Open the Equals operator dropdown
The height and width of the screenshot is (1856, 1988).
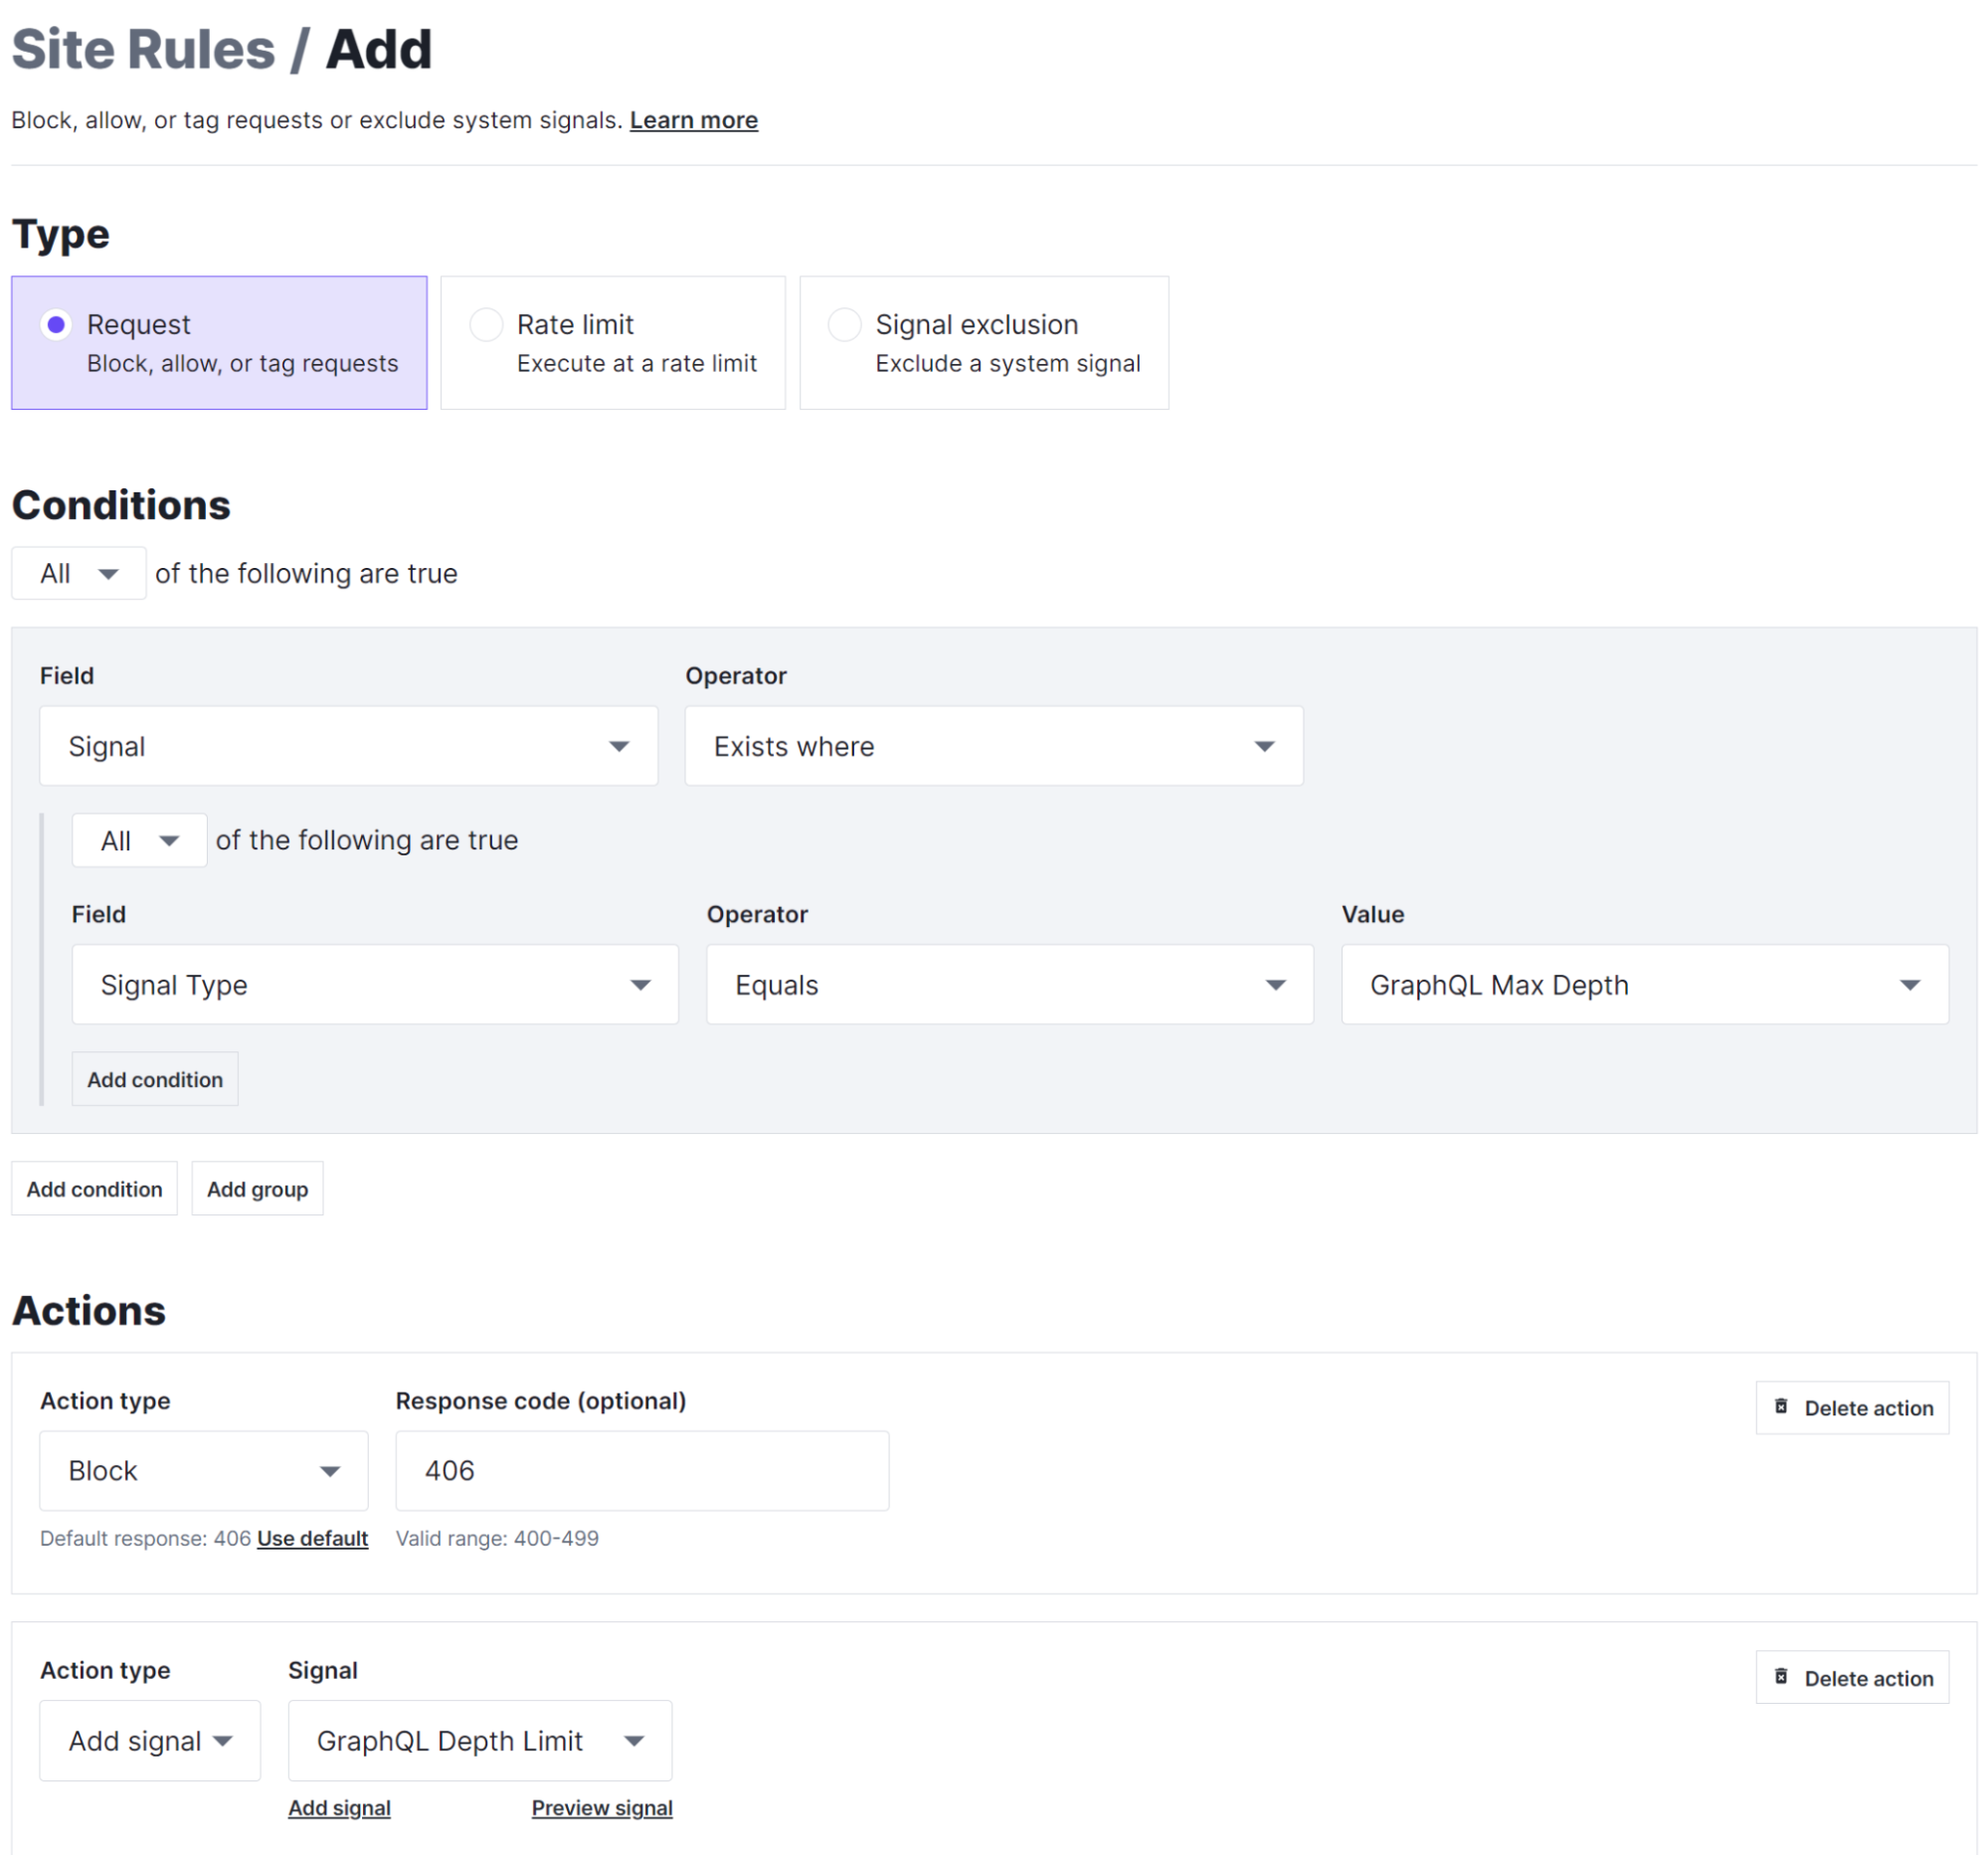coord(1010,985)
